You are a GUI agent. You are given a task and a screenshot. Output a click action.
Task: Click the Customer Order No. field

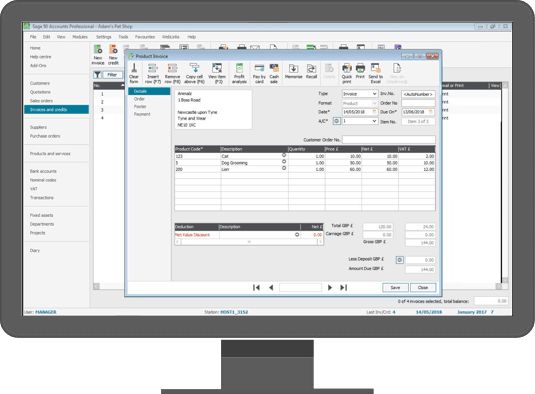[x=389, y=140]
